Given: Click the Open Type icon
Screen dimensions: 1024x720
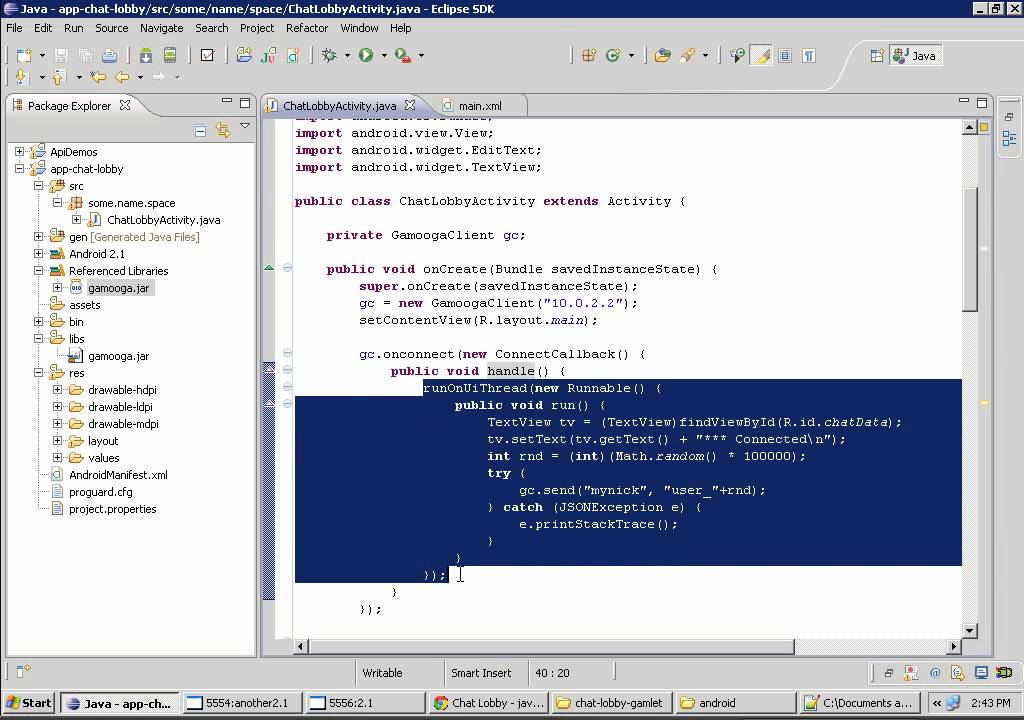Looking at the screenshot, I should [662, 56].
